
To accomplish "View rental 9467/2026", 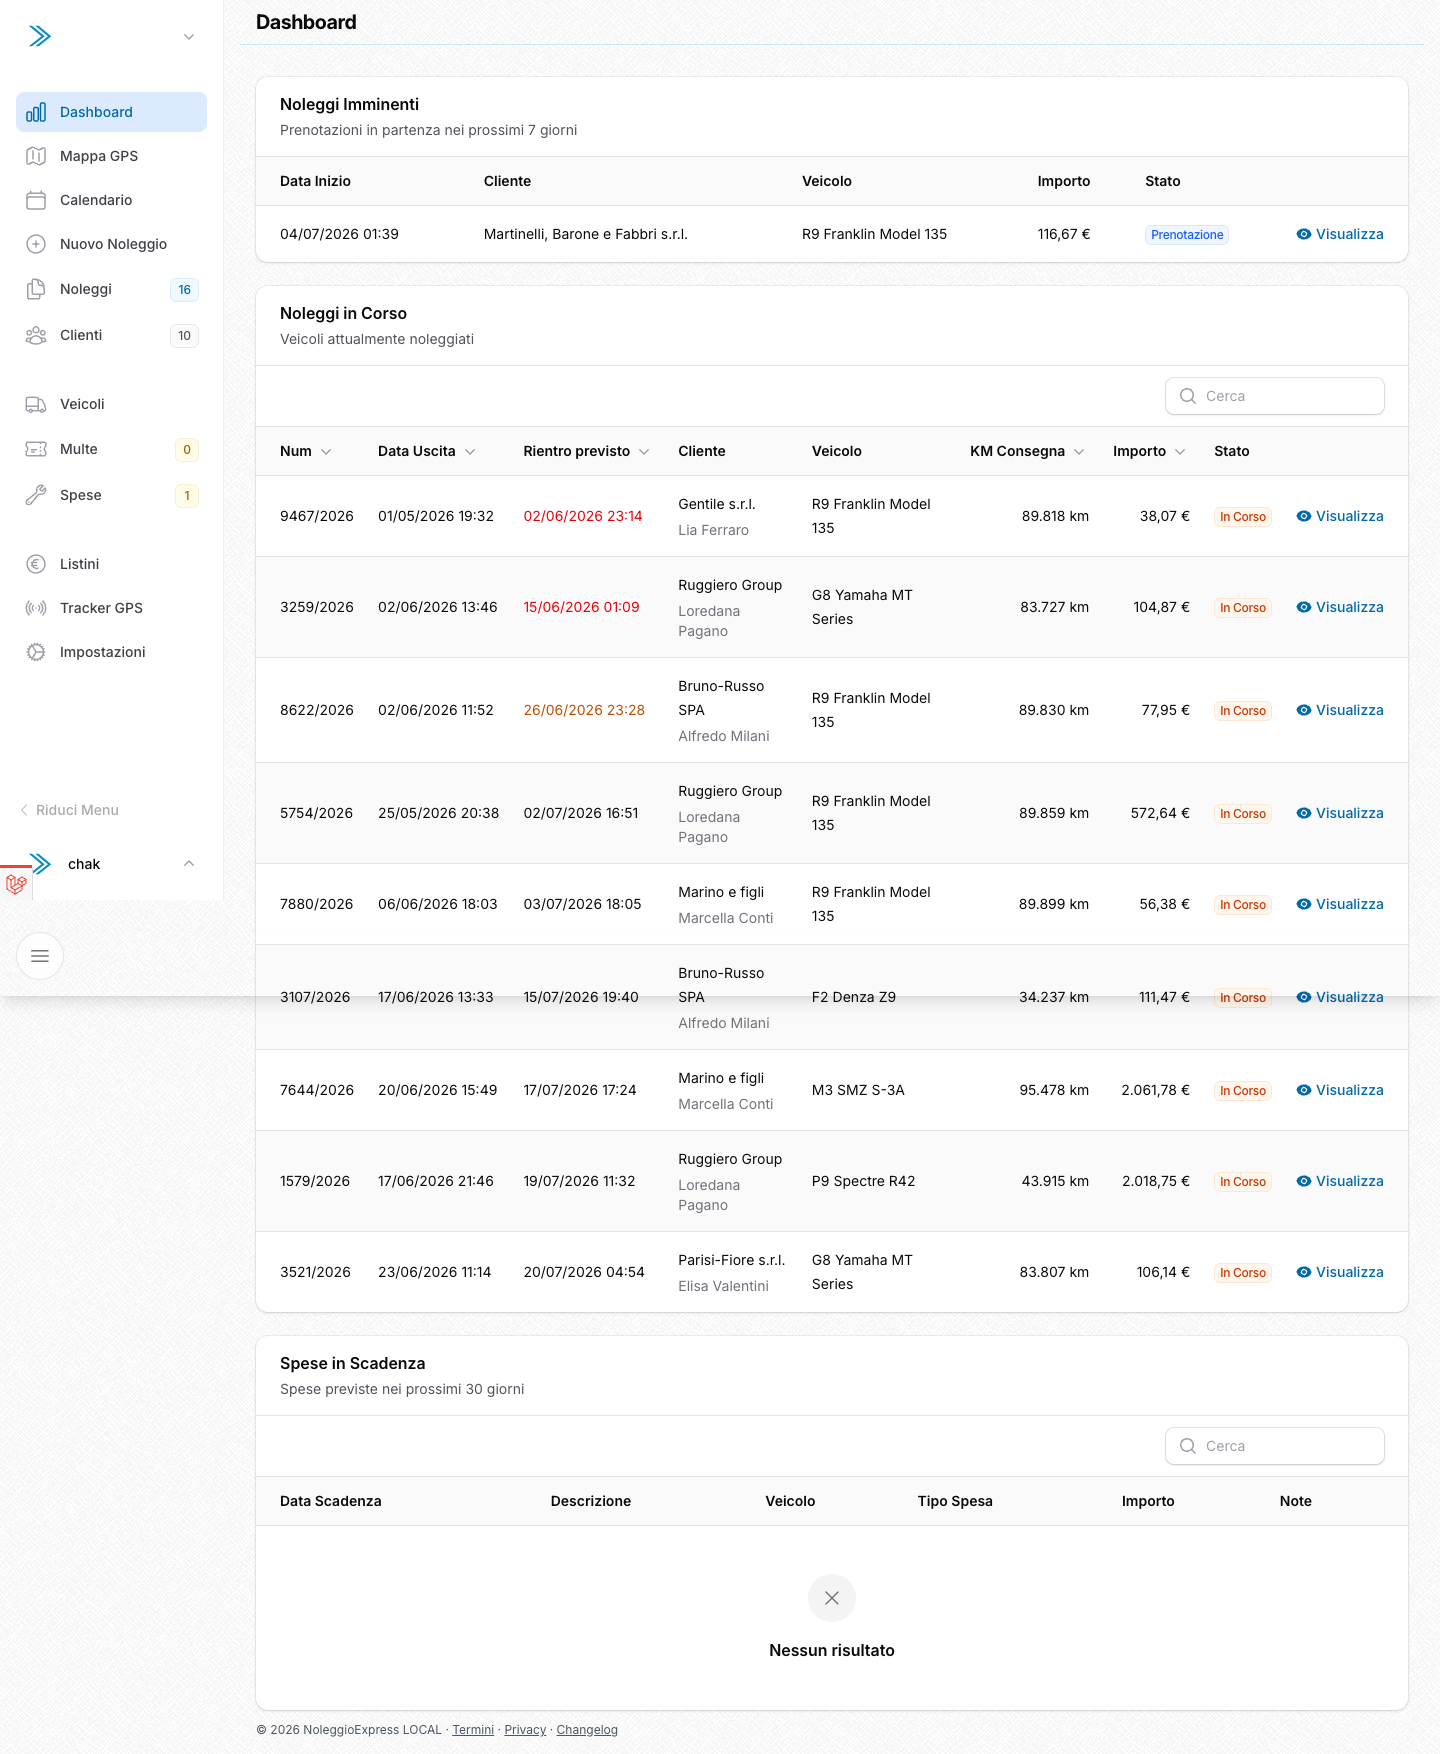I will point(1340,516).
